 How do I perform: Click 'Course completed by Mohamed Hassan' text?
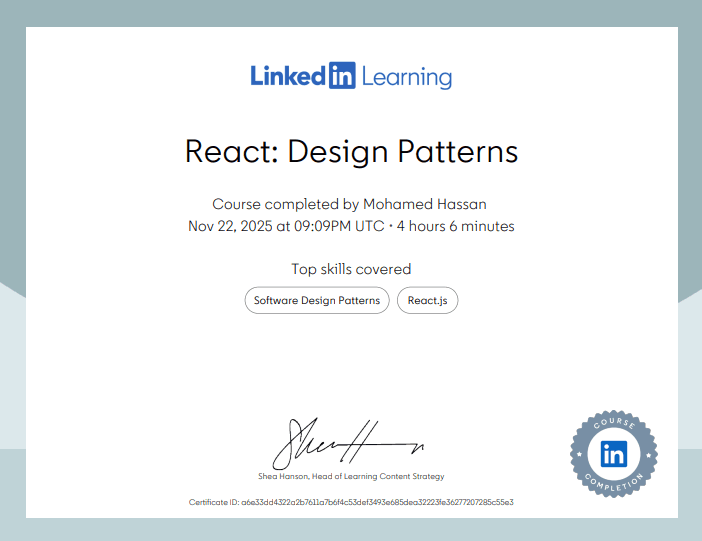tap(349, 204)
